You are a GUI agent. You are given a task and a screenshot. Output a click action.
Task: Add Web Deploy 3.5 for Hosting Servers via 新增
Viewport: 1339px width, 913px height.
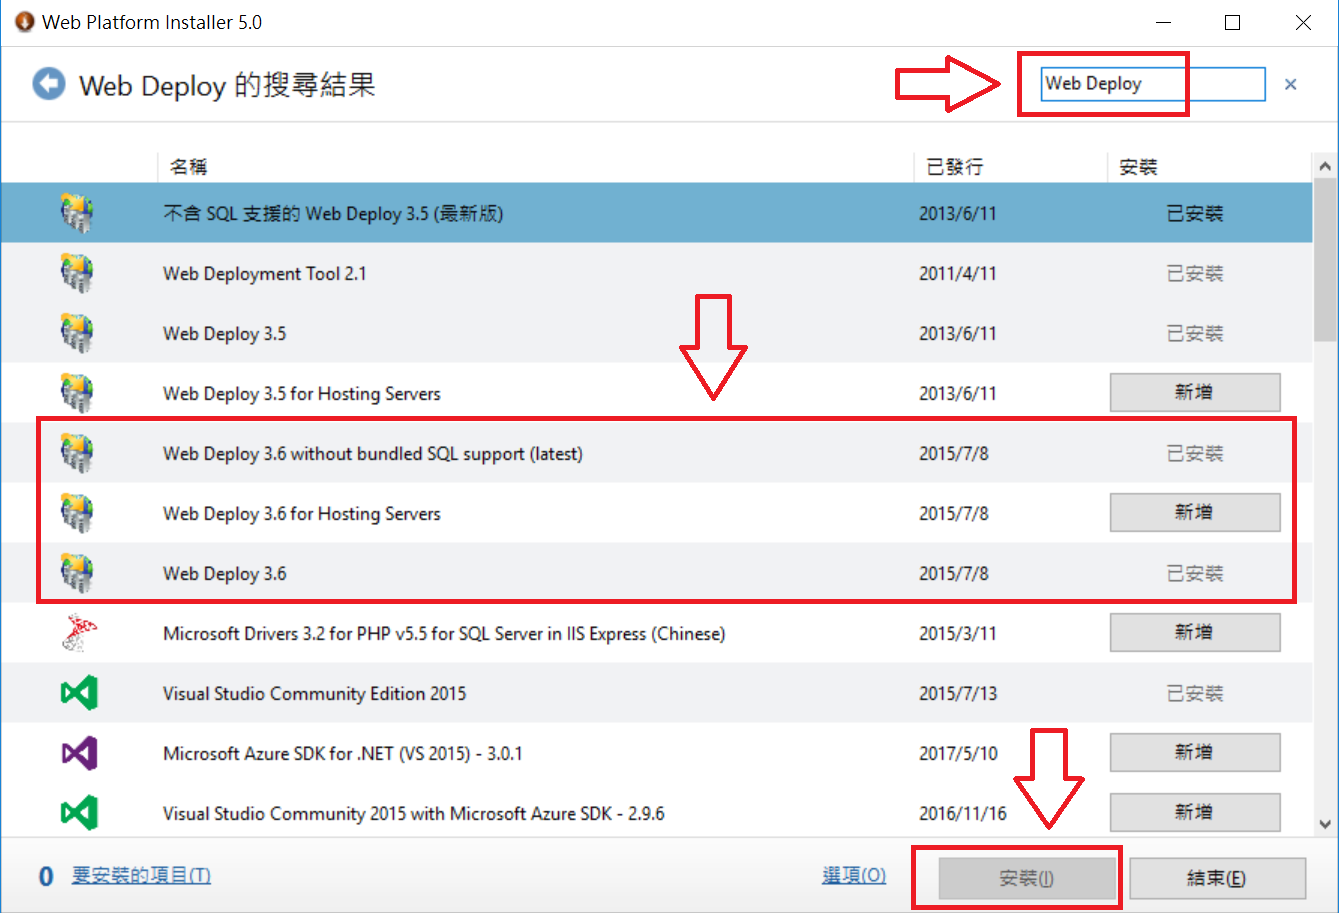coord(1195,392)
